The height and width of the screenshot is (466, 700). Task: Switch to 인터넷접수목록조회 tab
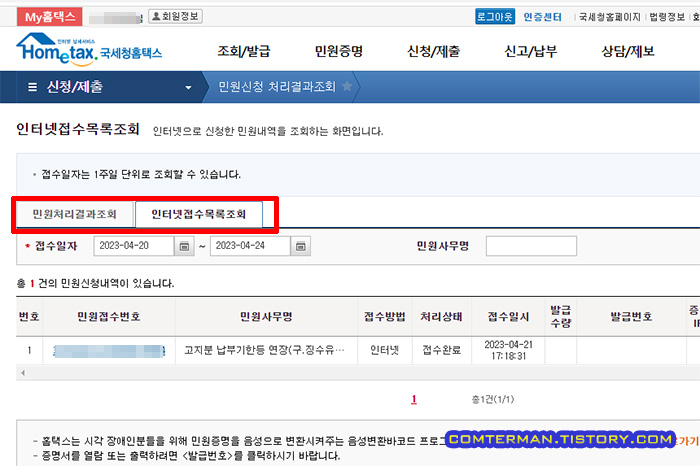coord(199,214)
